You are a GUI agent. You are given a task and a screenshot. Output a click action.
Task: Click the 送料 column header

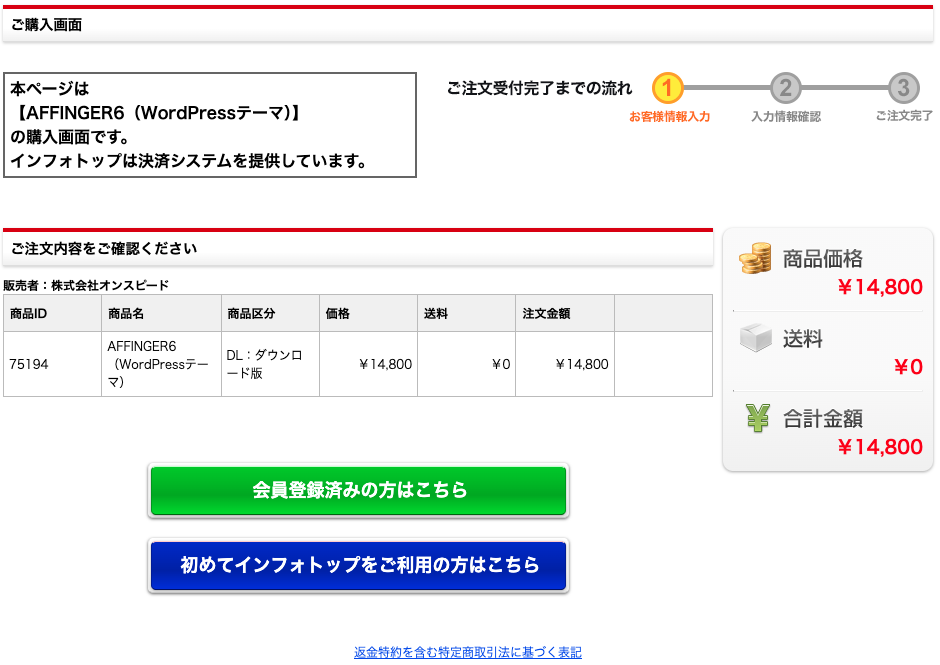click(436, 314)
